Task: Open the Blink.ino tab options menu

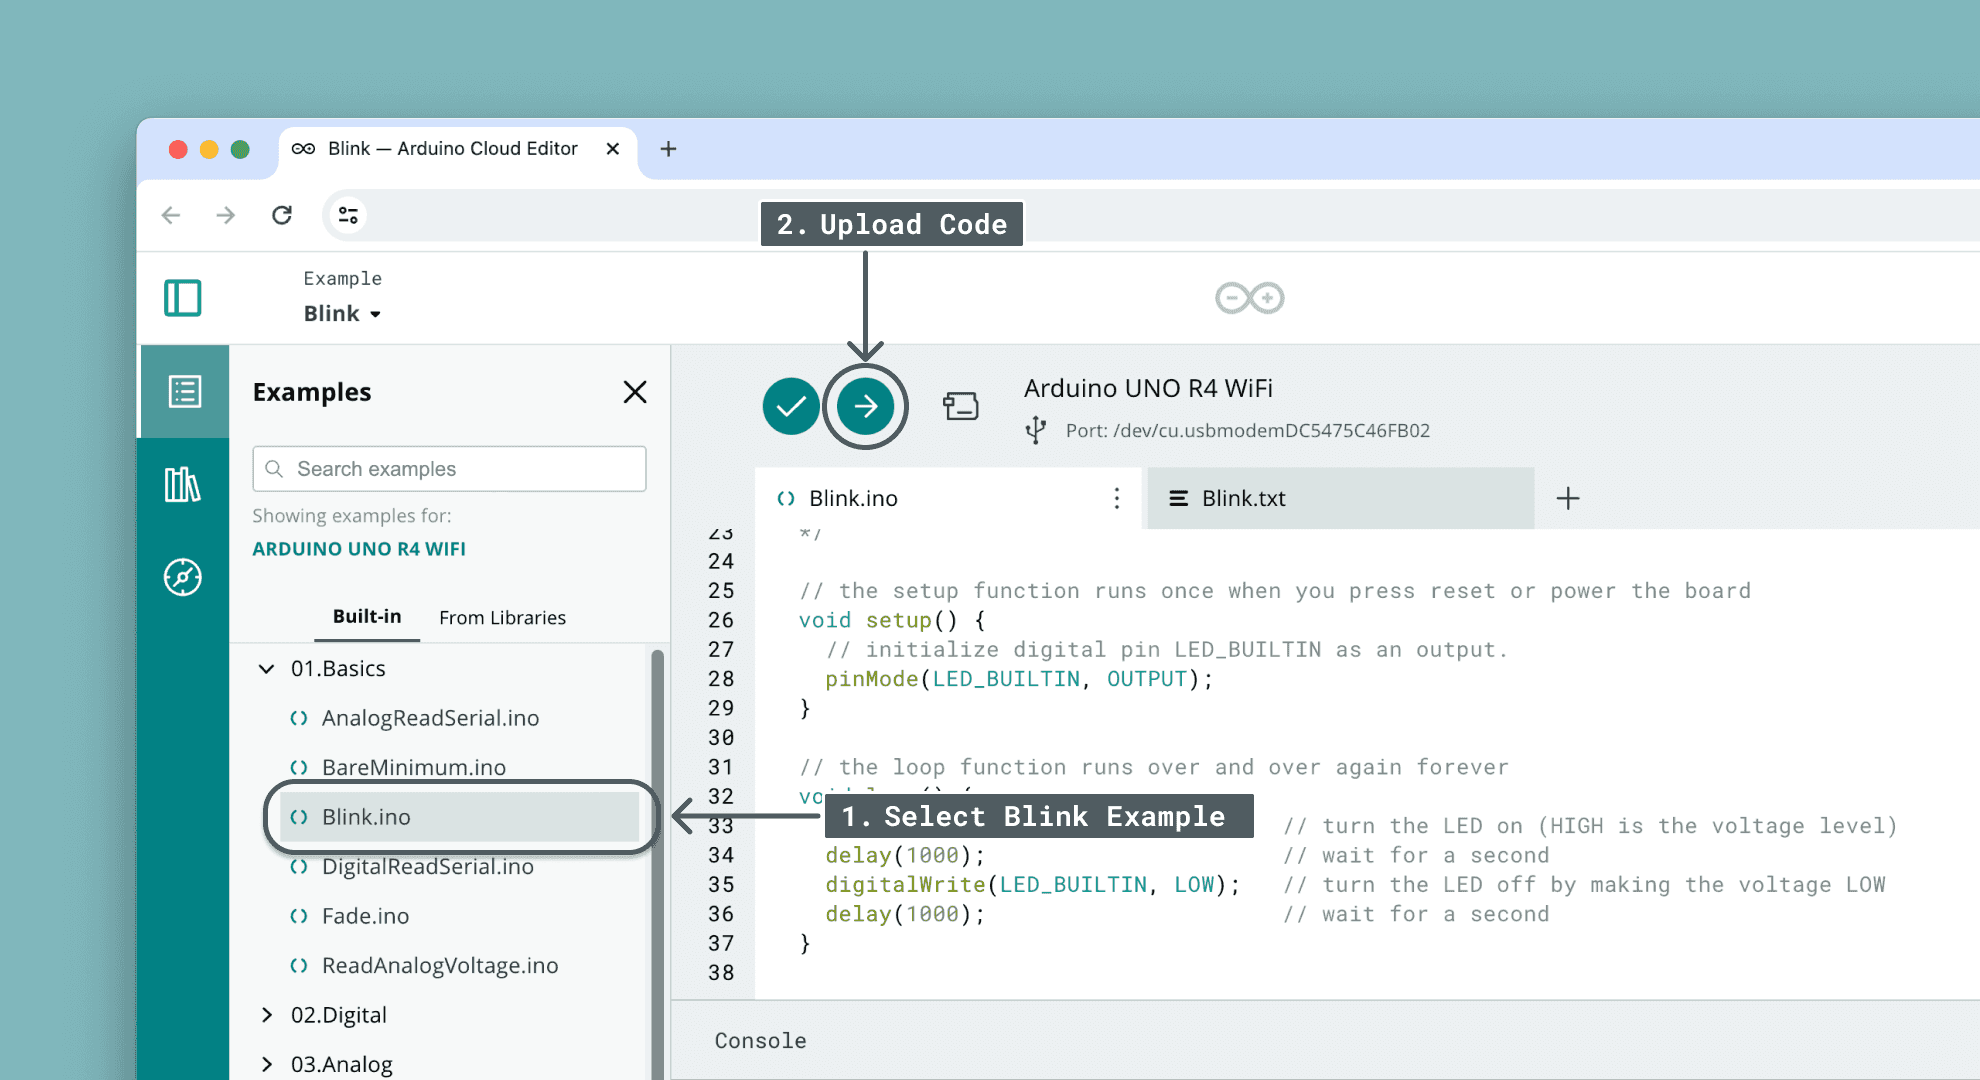Action: coord(1116,498)
